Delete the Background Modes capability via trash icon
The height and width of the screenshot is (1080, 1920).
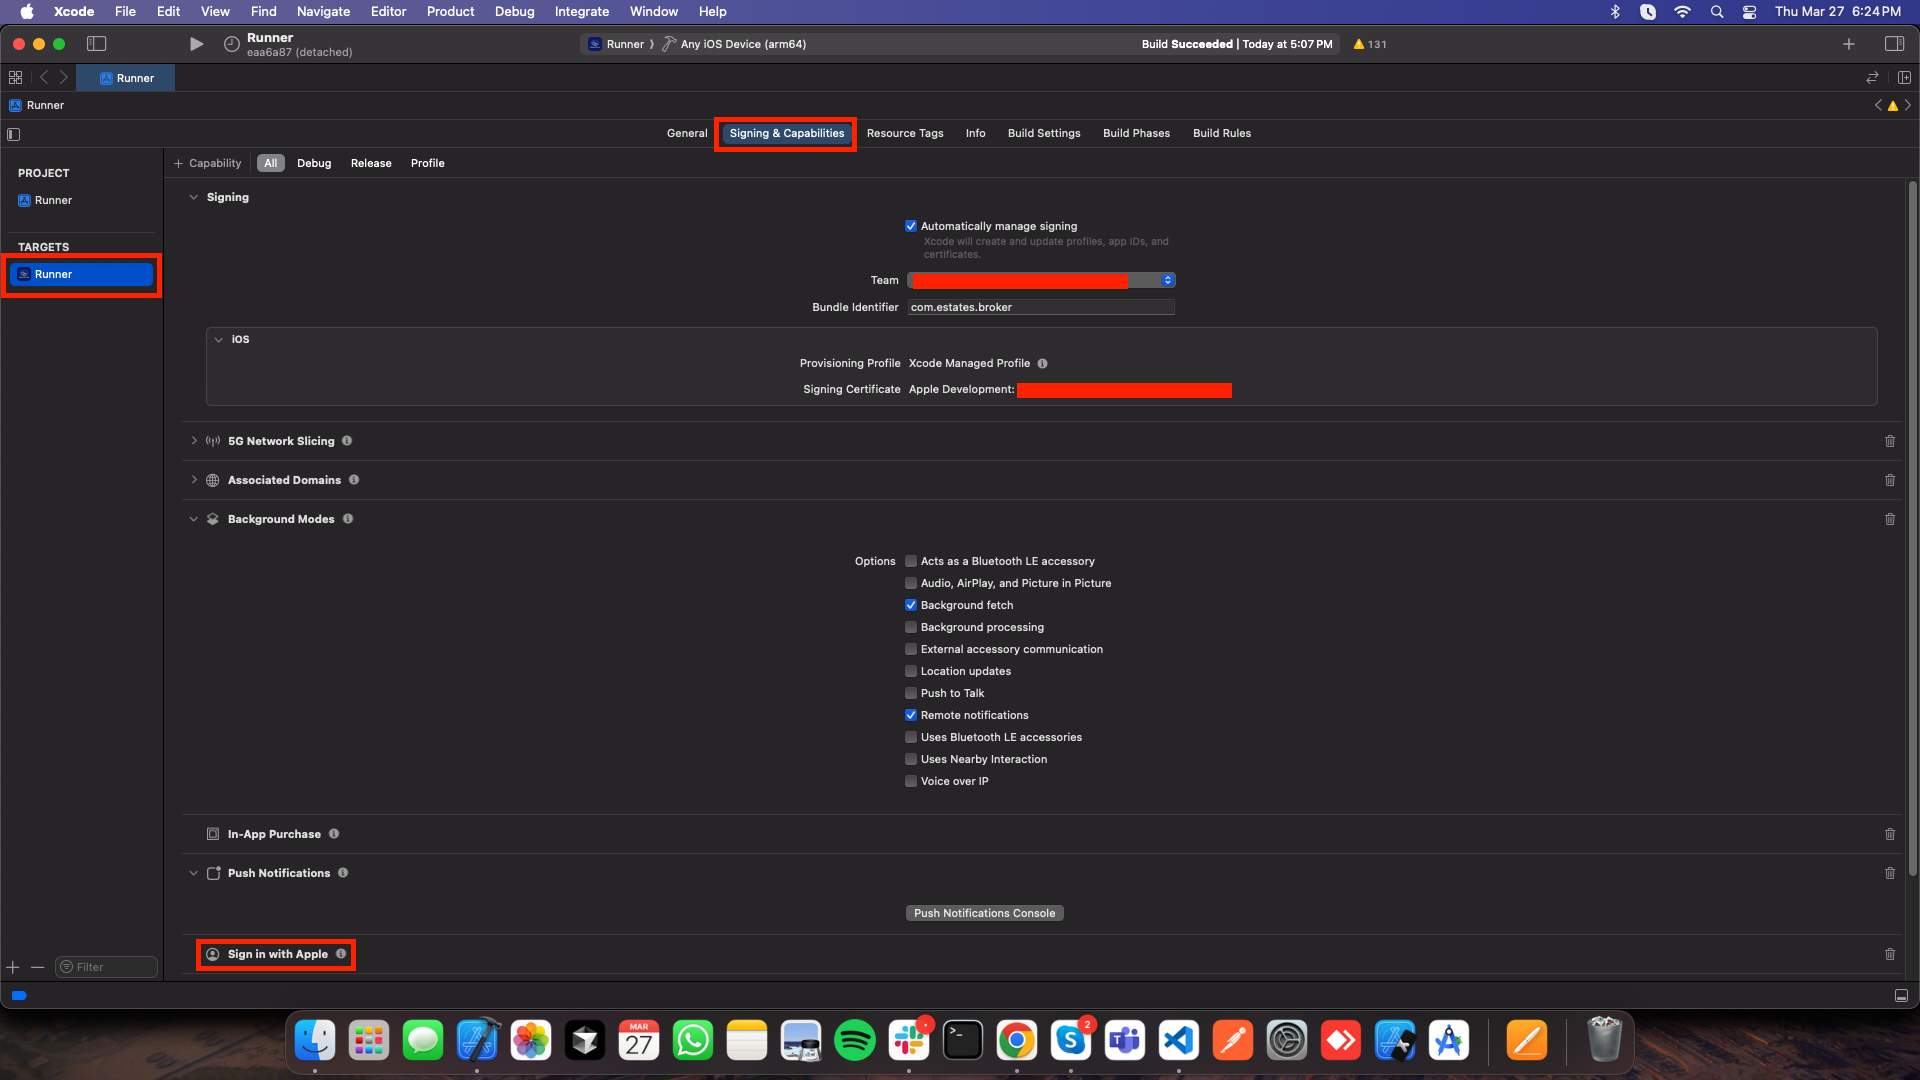(x=1890, y=519)
